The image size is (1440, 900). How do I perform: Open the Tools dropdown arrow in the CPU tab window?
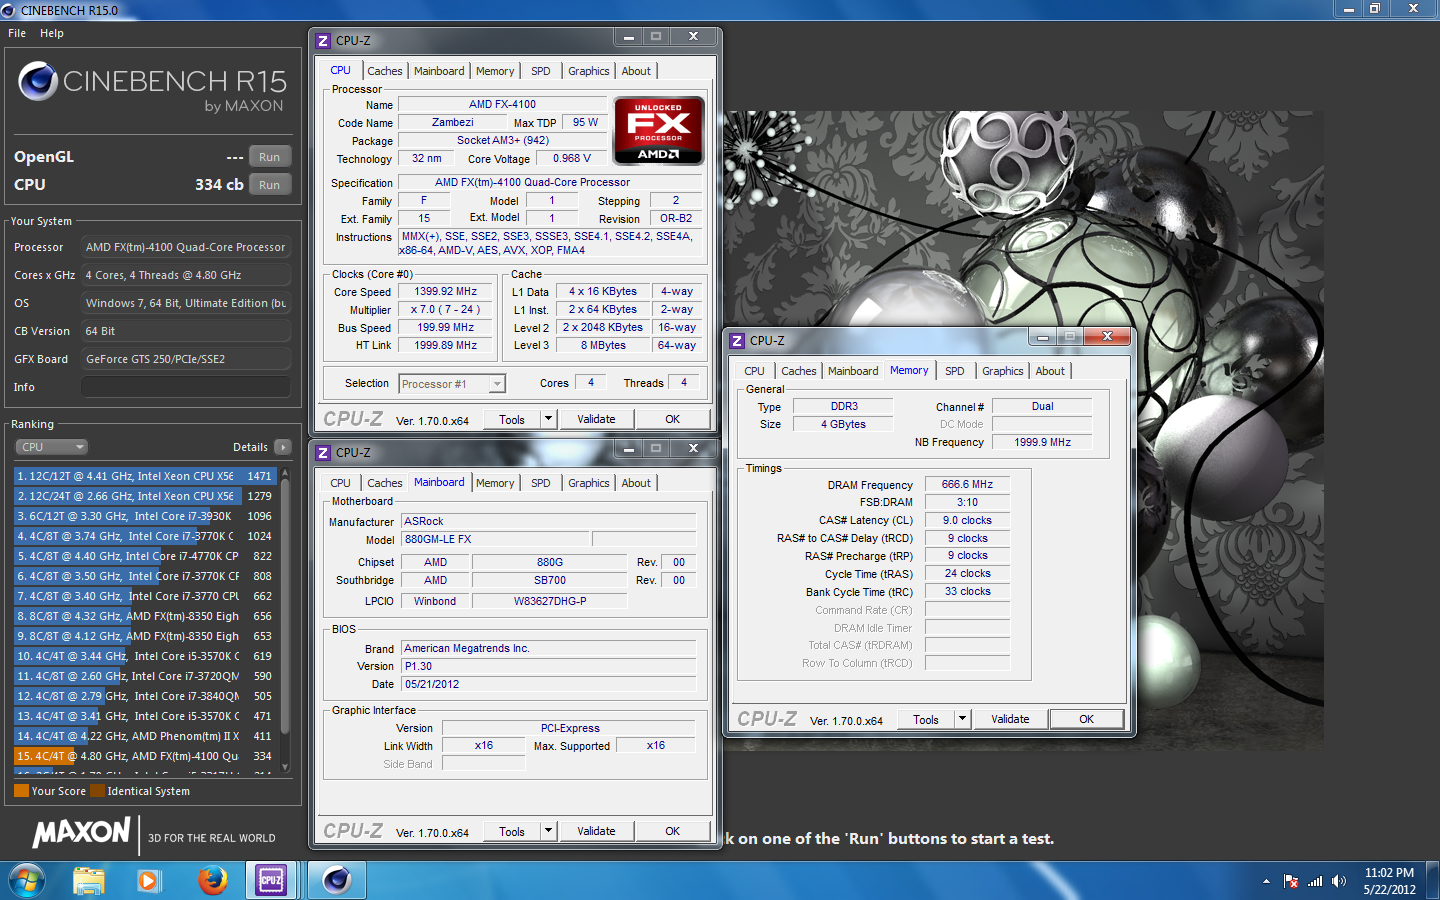point(548,419)
